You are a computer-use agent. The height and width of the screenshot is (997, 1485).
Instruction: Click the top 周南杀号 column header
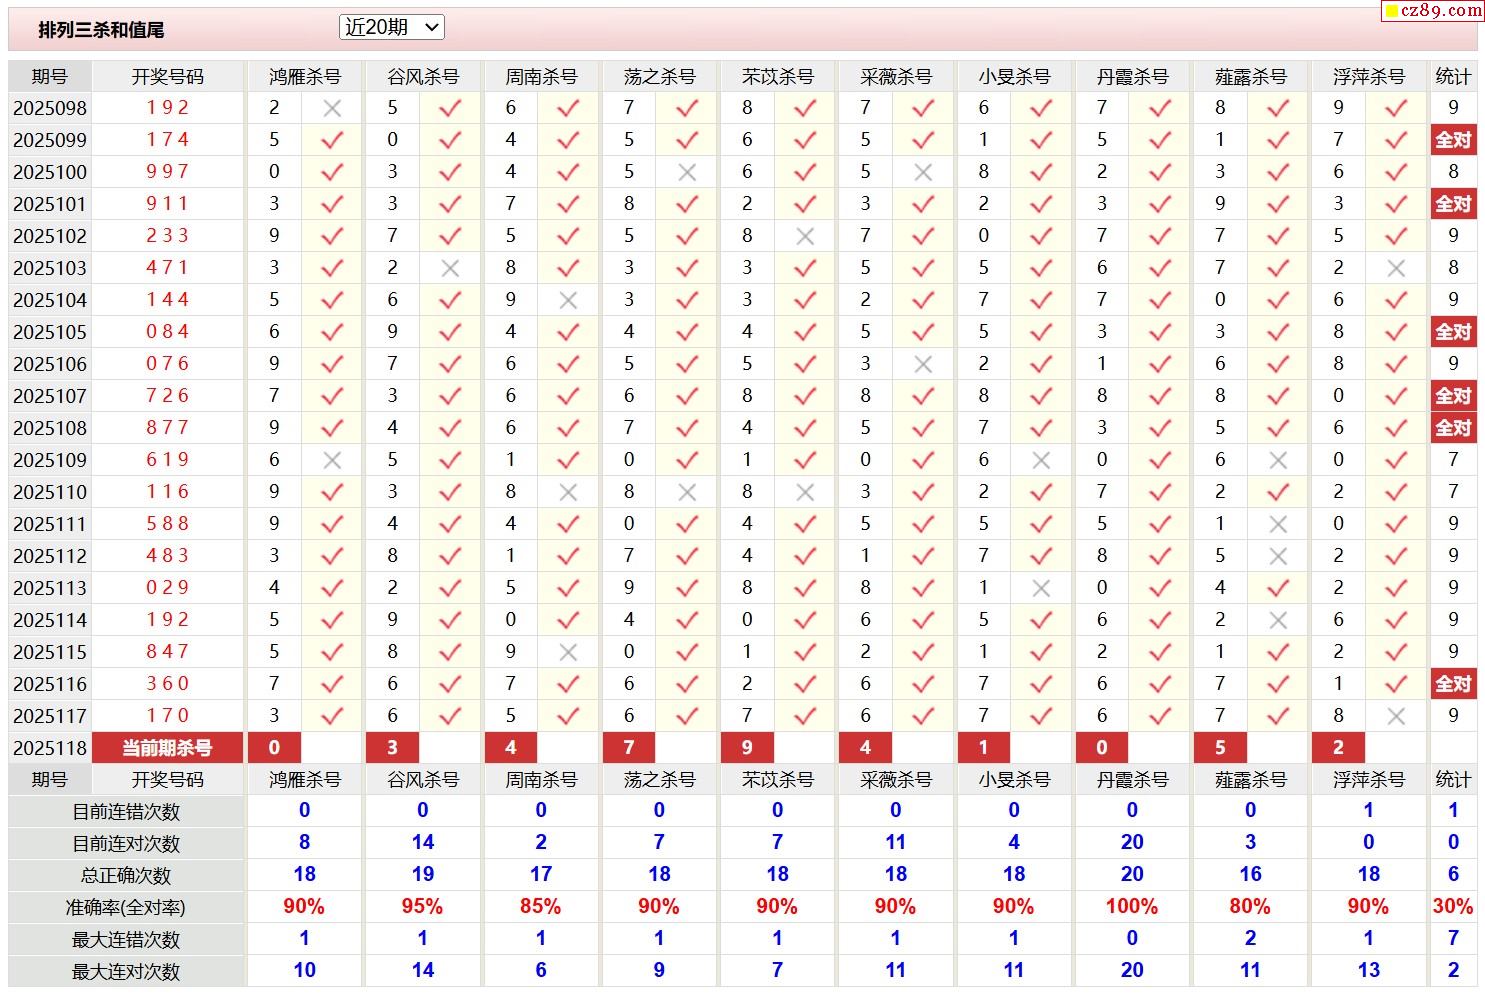[541, 76]
